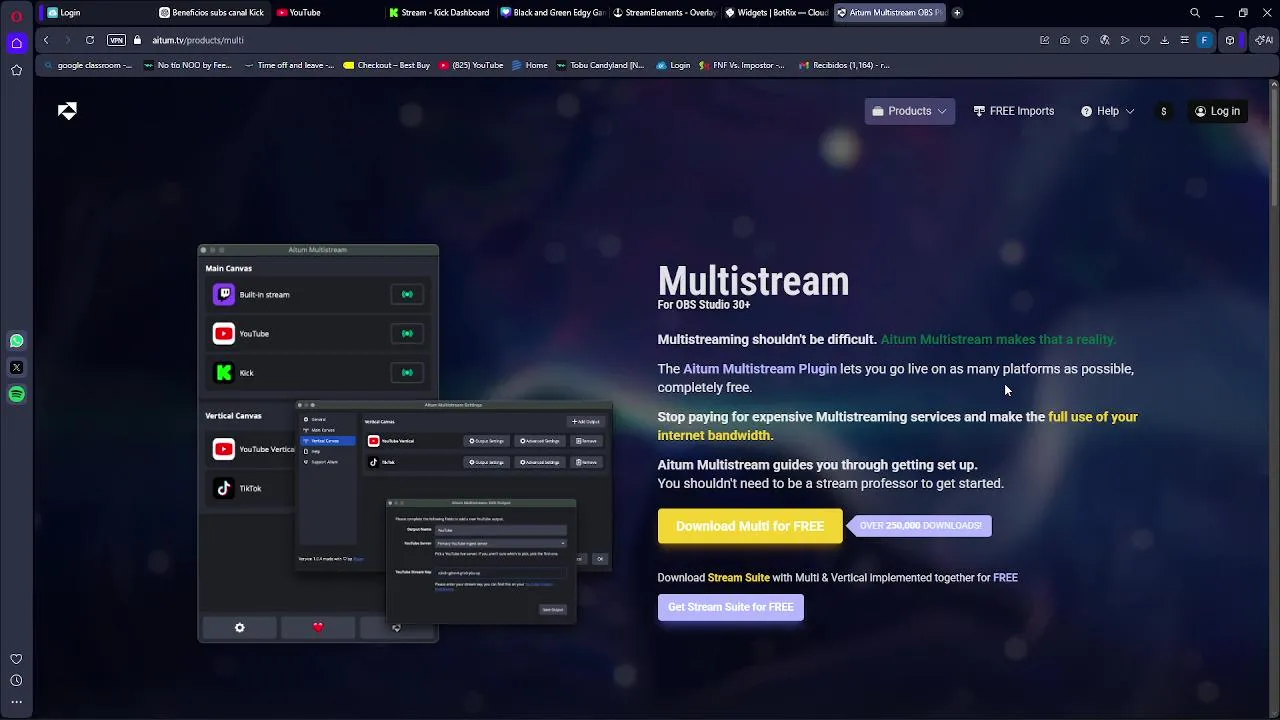Image resolution: width=1280 pixels, height=720 pixels.
Task: Open the tab search magnifier icon
Action: tap(1195, 13)
